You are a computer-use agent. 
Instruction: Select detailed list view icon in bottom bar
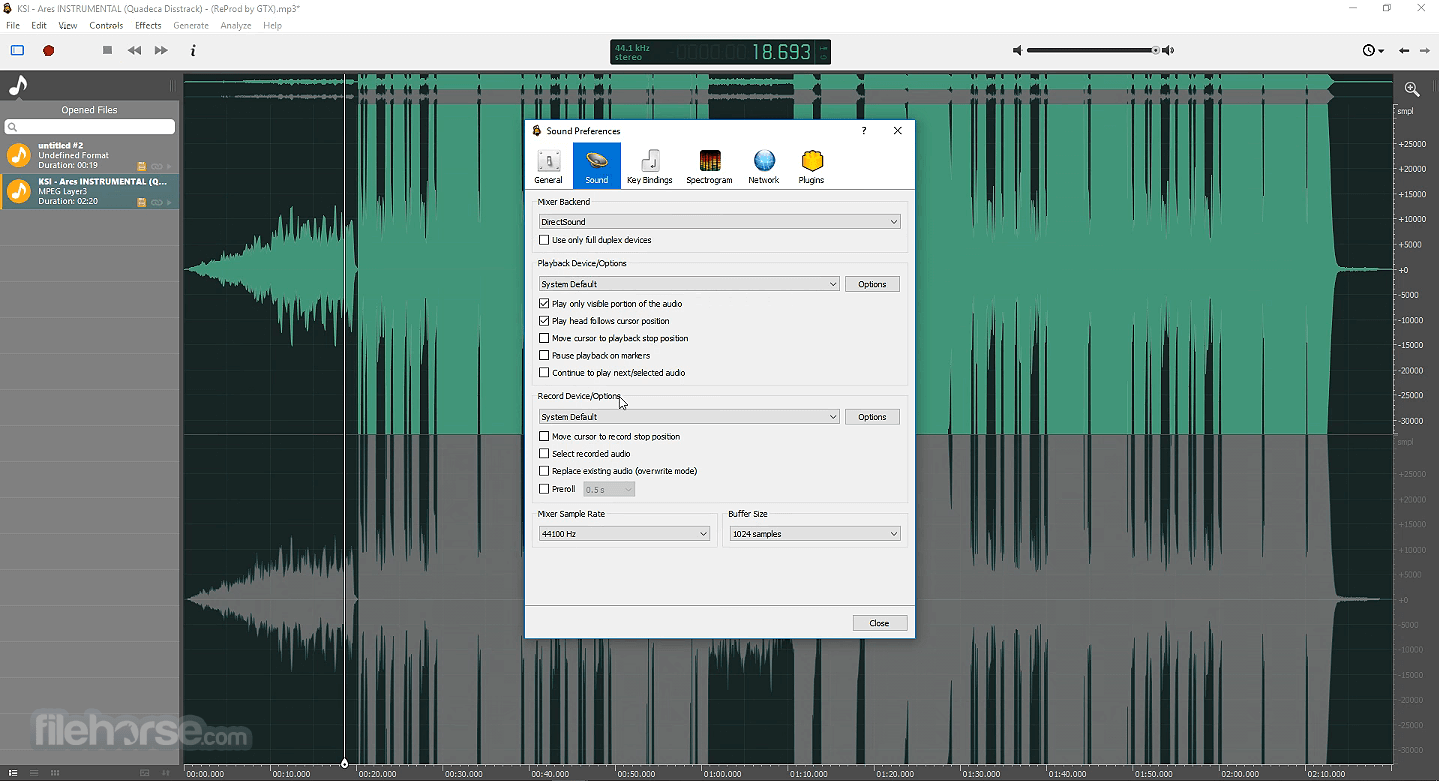pyautogui.click(x=13, y=772)
